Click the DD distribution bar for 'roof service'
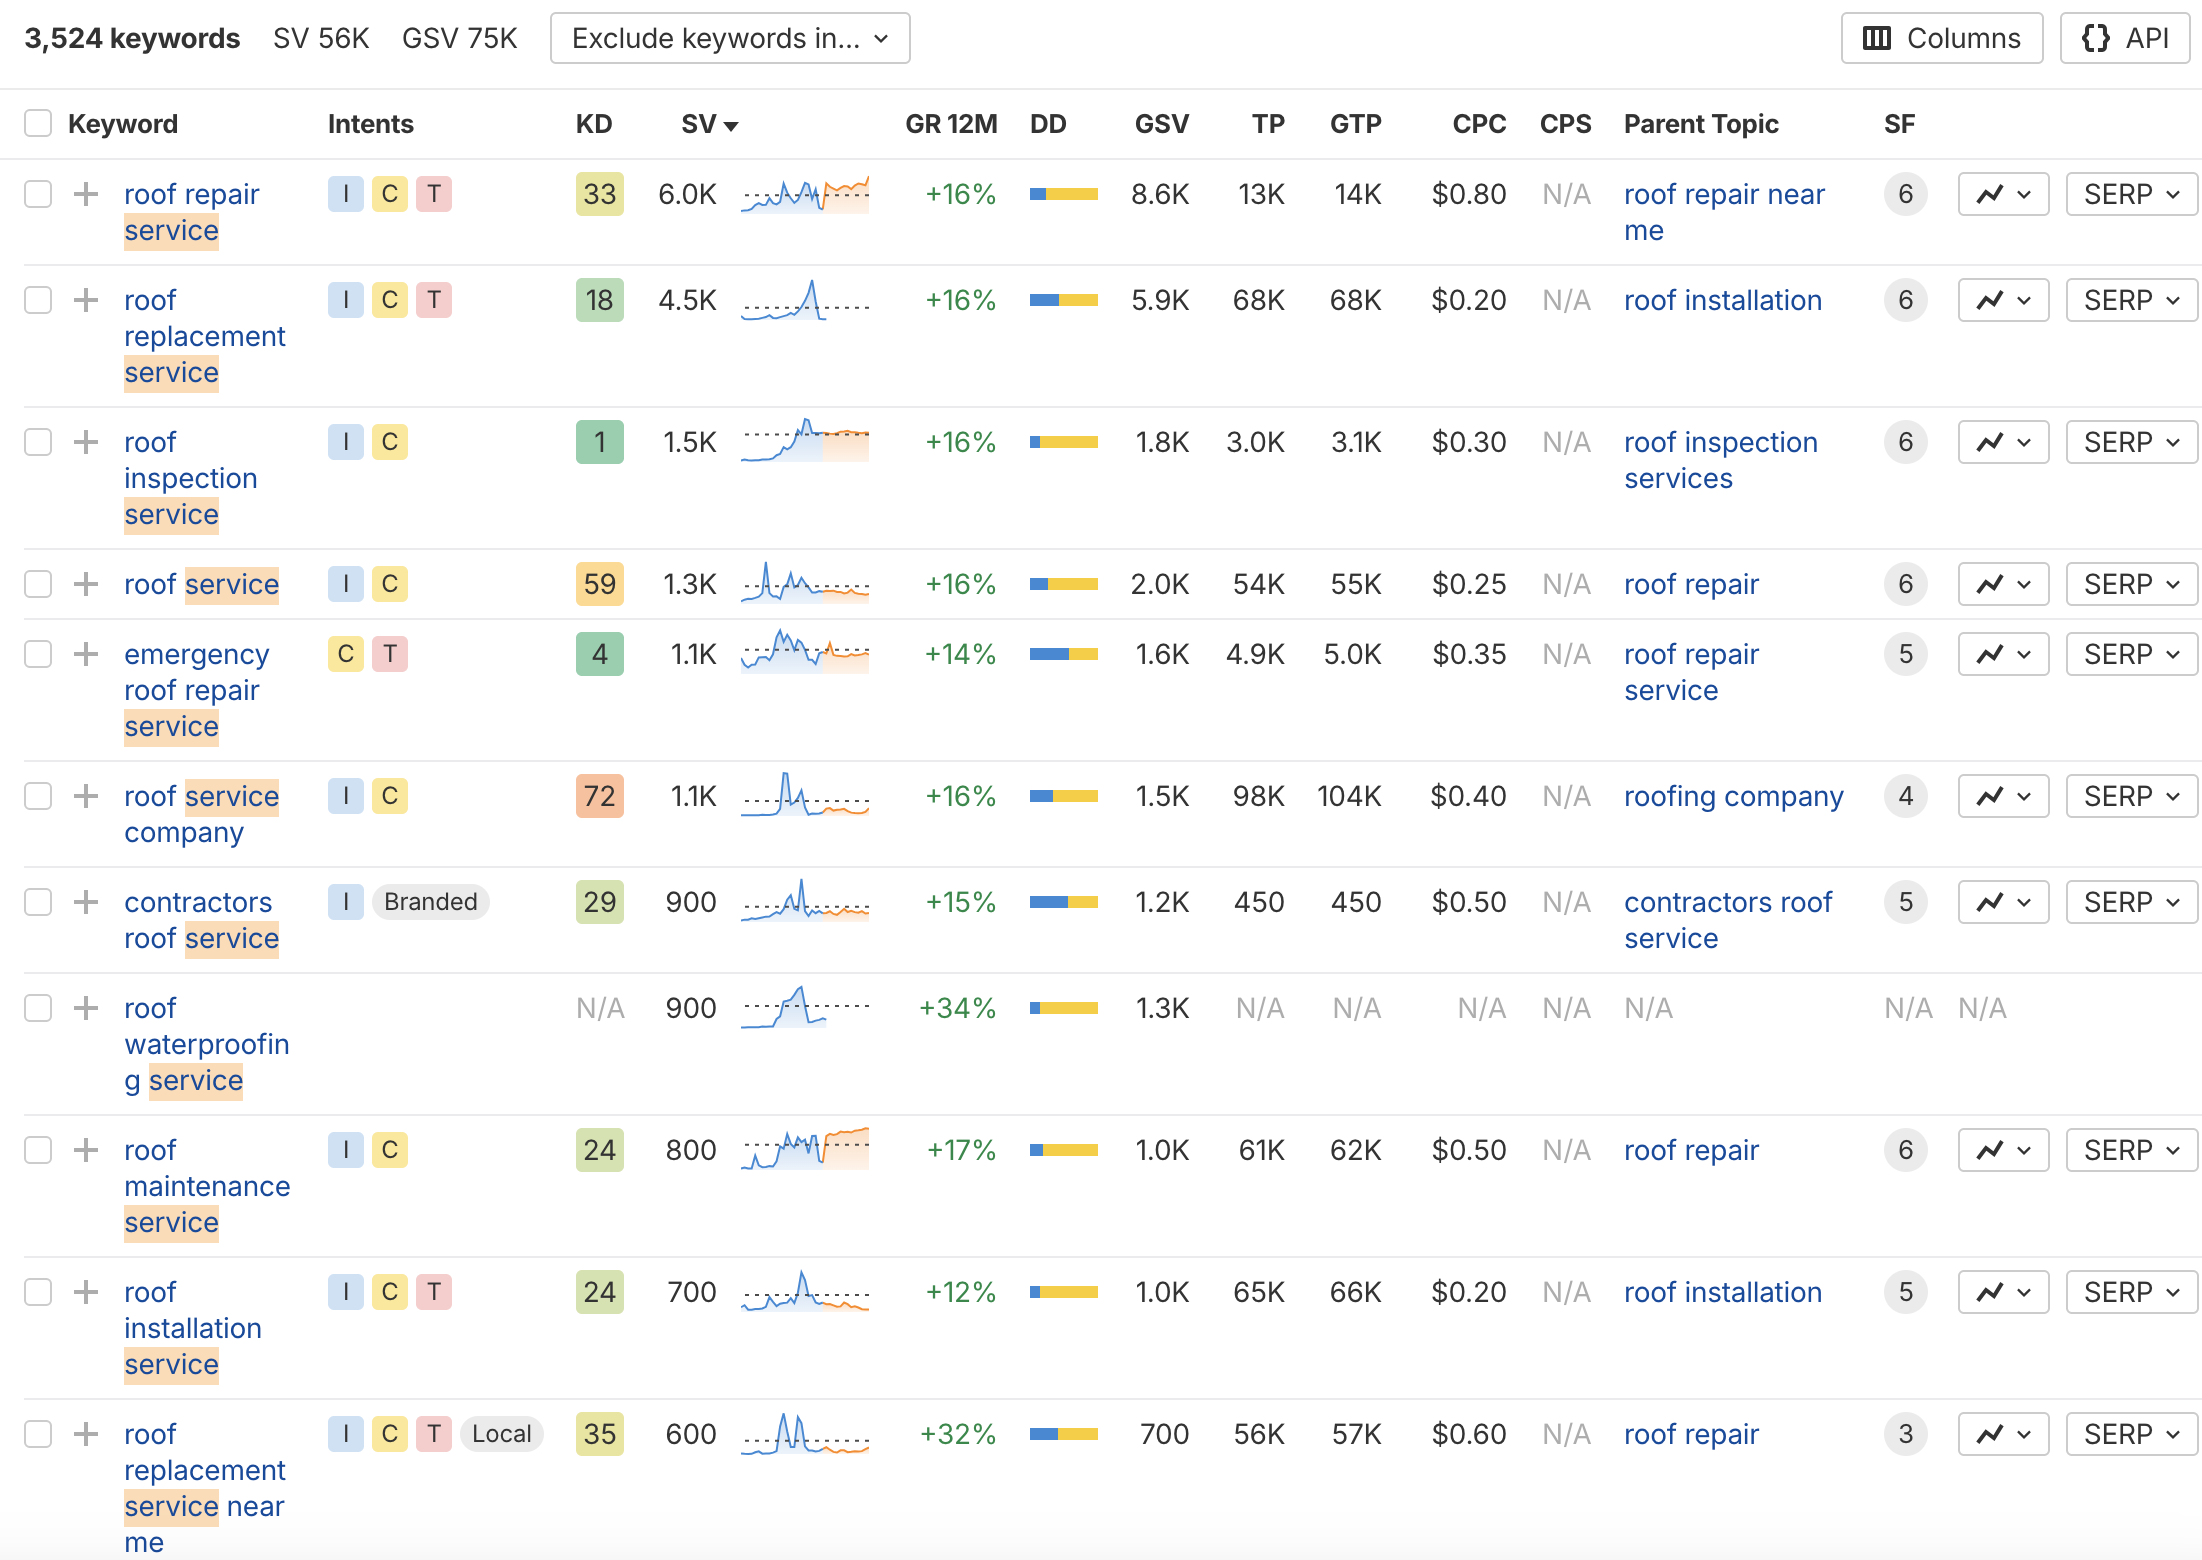Image resolution: width=2202 pixels, height=1560 pixels. coord(1063,584)
